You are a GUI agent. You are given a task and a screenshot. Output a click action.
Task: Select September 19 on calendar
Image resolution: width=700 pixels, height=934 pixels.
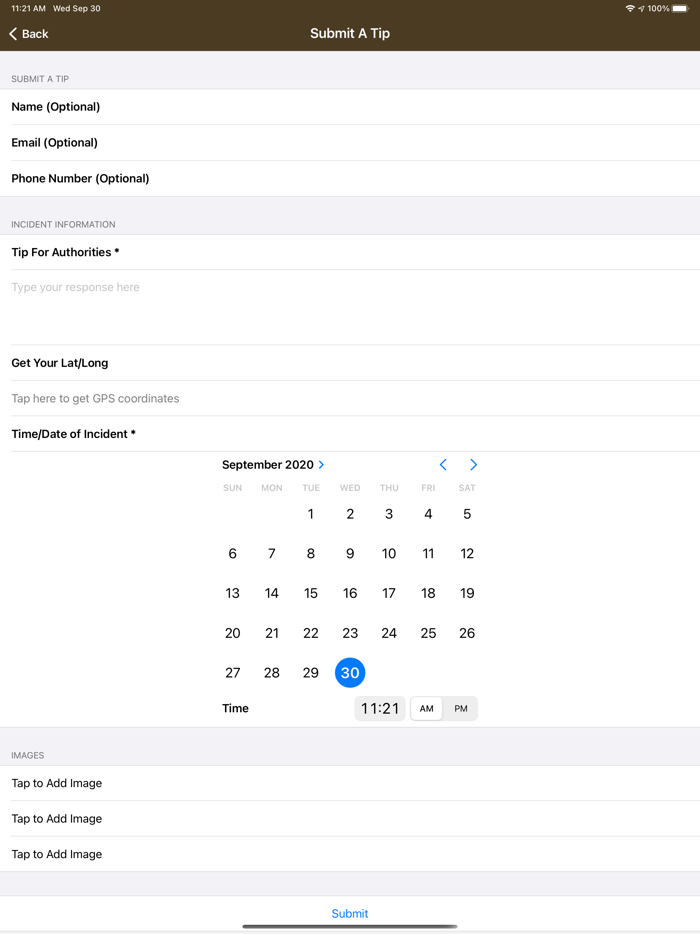click(x=467, y=593)
